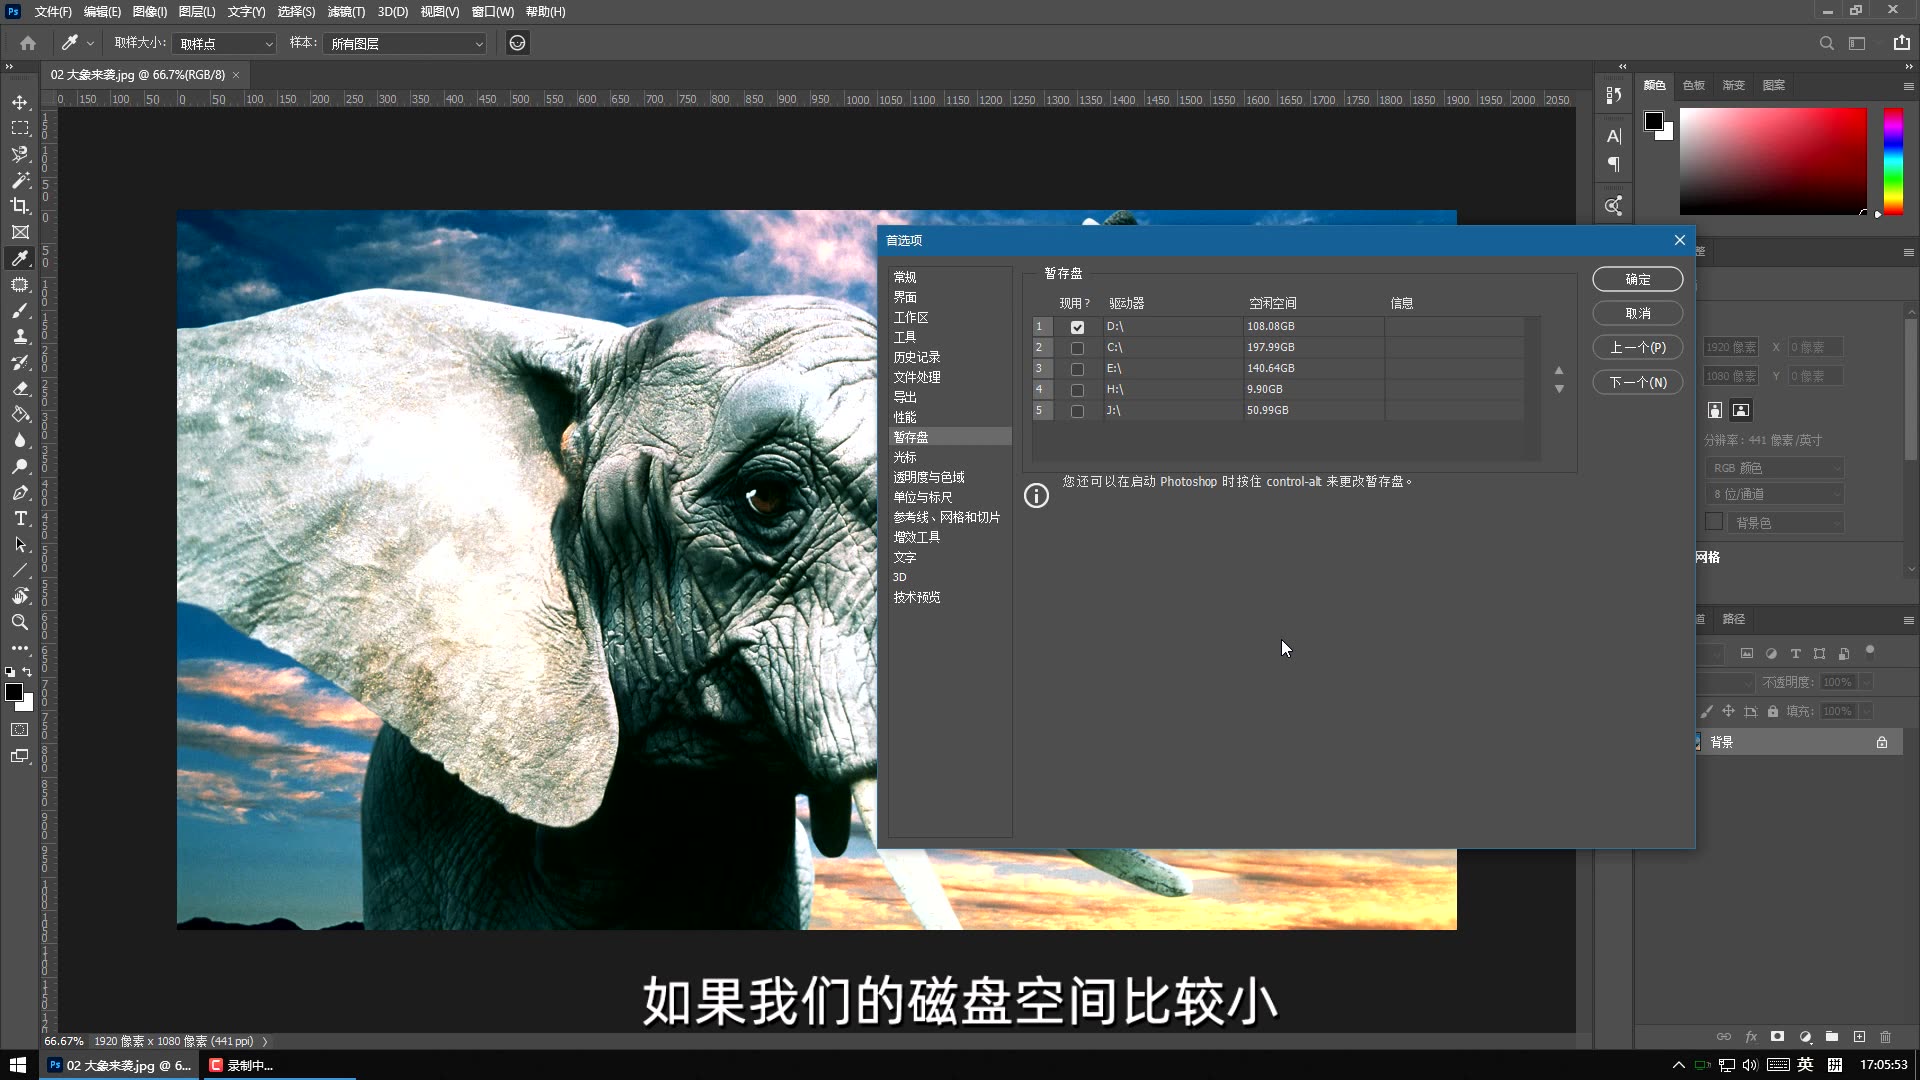
Task: Select the Brush tool
Action: point(20,310)
